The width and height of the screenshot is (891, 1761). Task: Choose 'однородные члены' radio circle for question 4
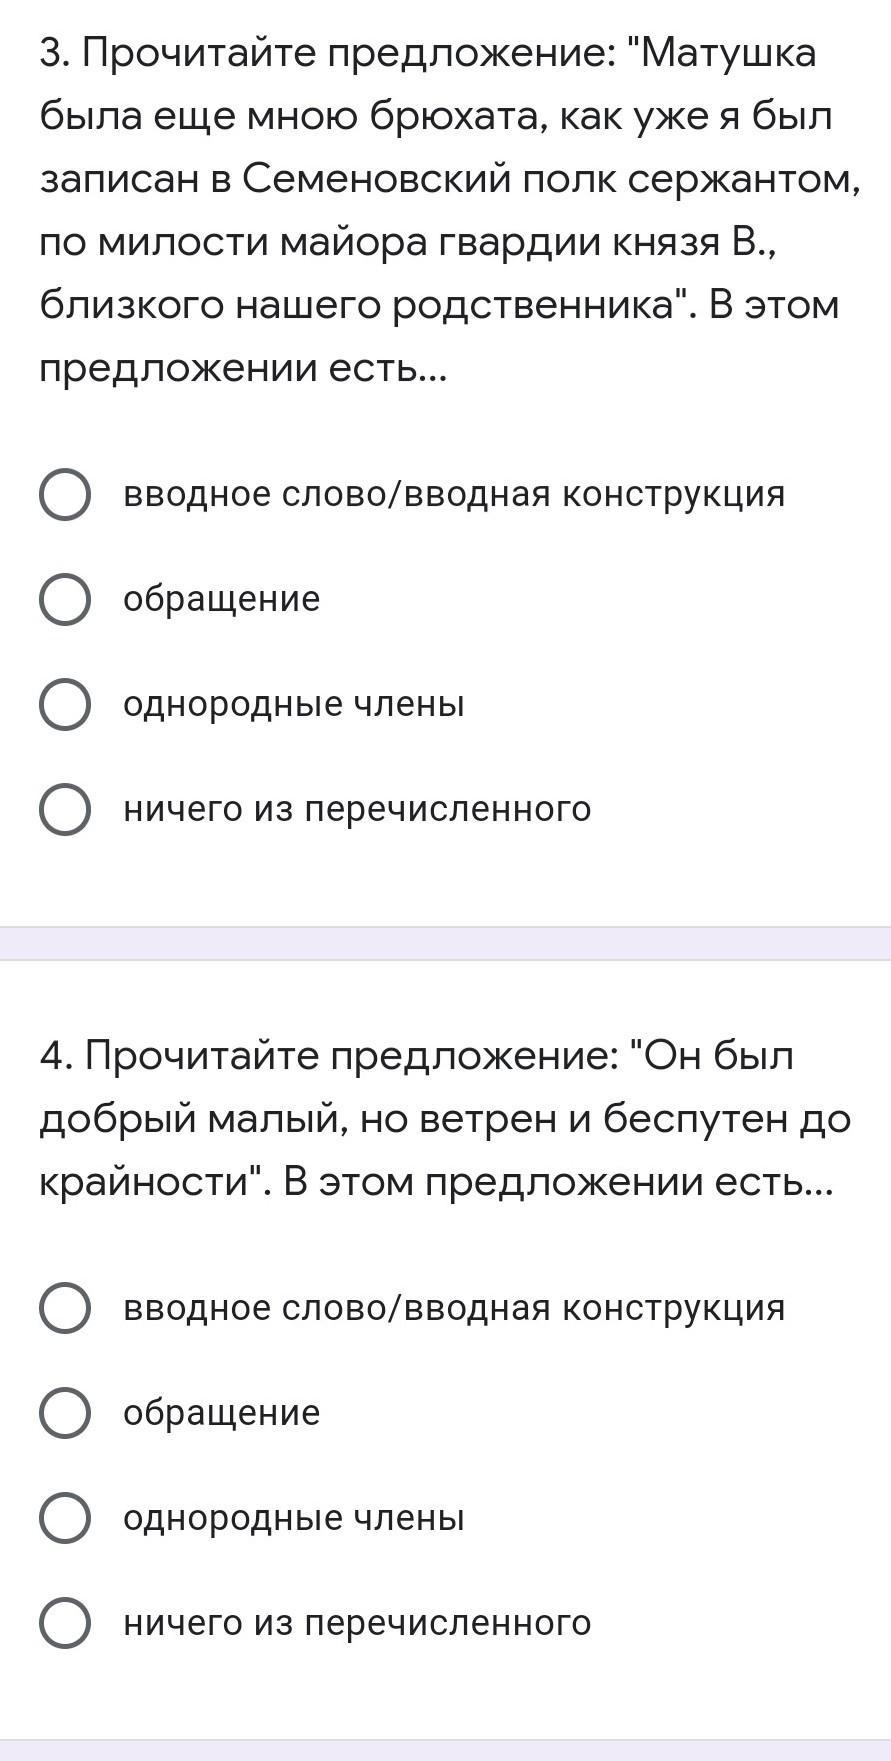click(x=65, y=1518)
